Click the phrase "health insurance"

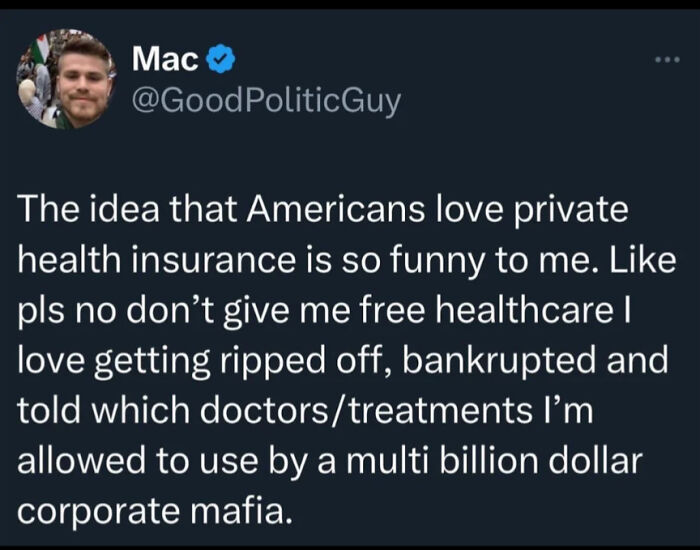tap(157, 259)
